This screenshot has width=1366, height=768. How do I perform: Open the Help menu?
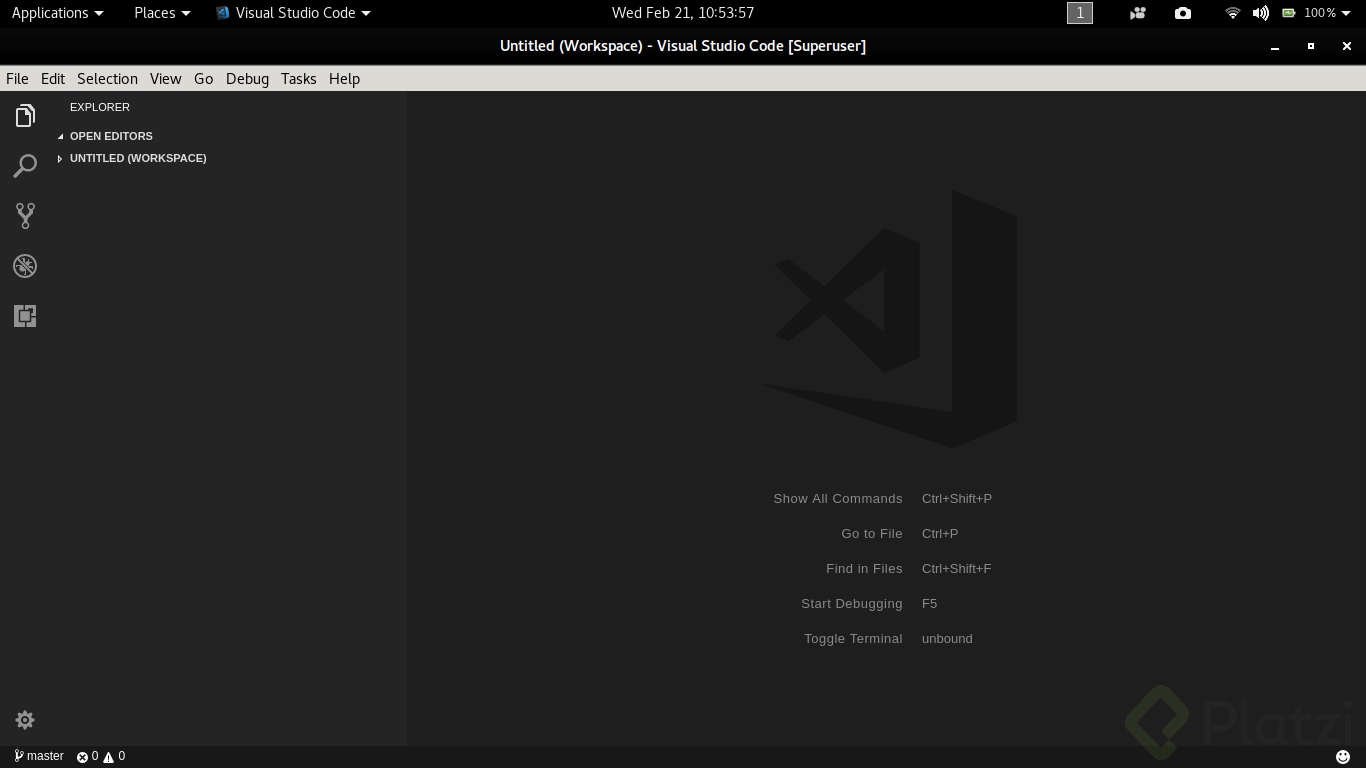(344, 79)
